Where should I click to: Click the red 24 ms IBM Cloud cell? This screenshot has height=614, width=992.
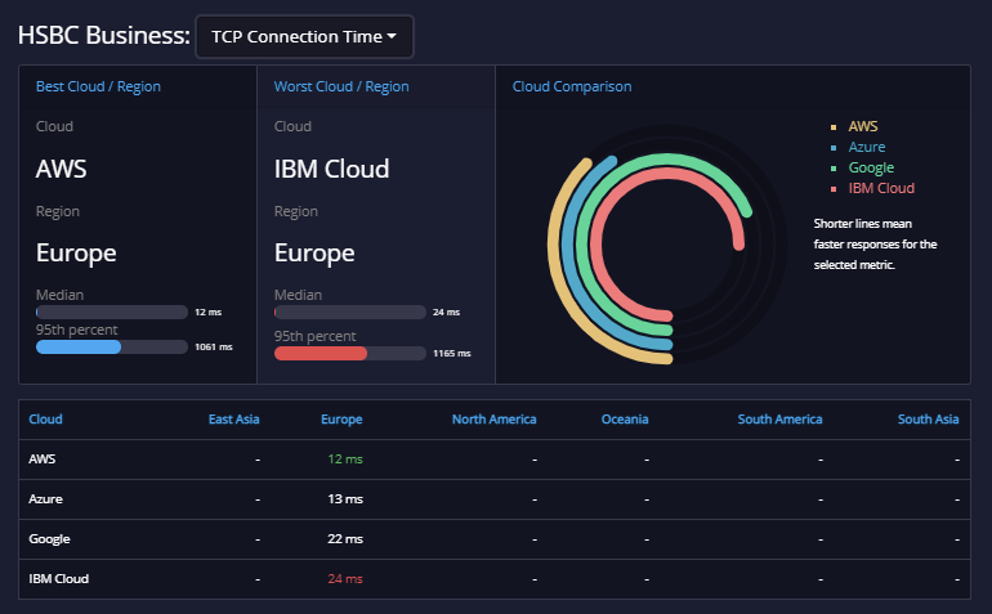345,579
